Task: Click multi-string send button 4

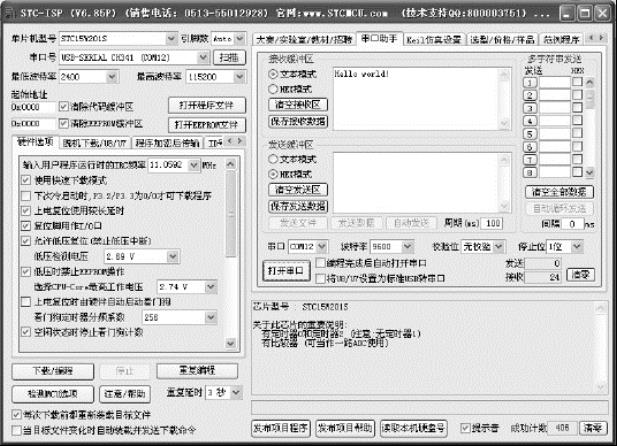Action: [x=530, y=121]
